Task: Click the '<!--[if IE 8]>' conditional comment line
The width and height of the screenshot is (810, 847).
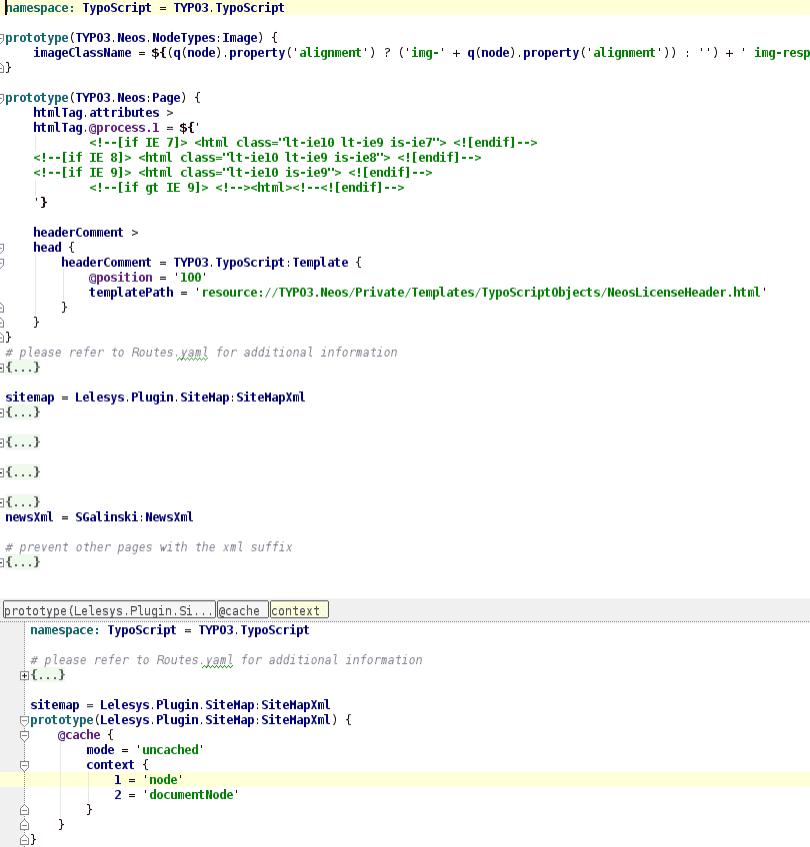Action: (257, 158)
